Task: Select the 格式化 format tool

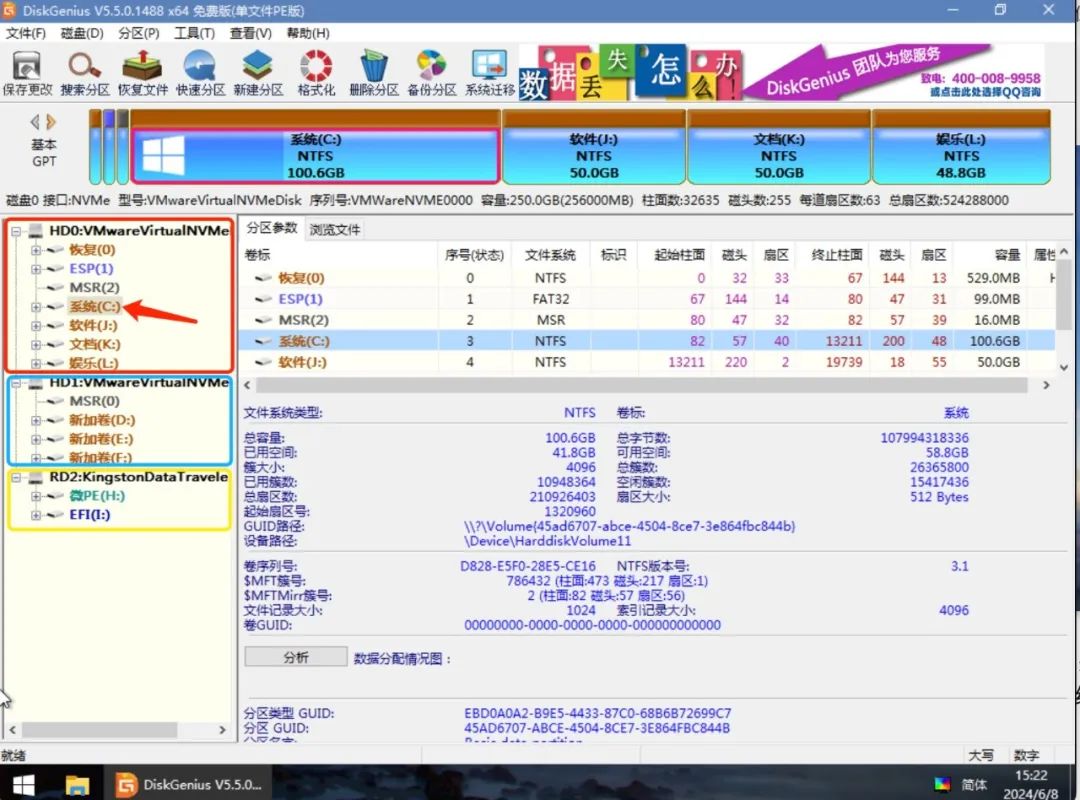Action: 316,72
